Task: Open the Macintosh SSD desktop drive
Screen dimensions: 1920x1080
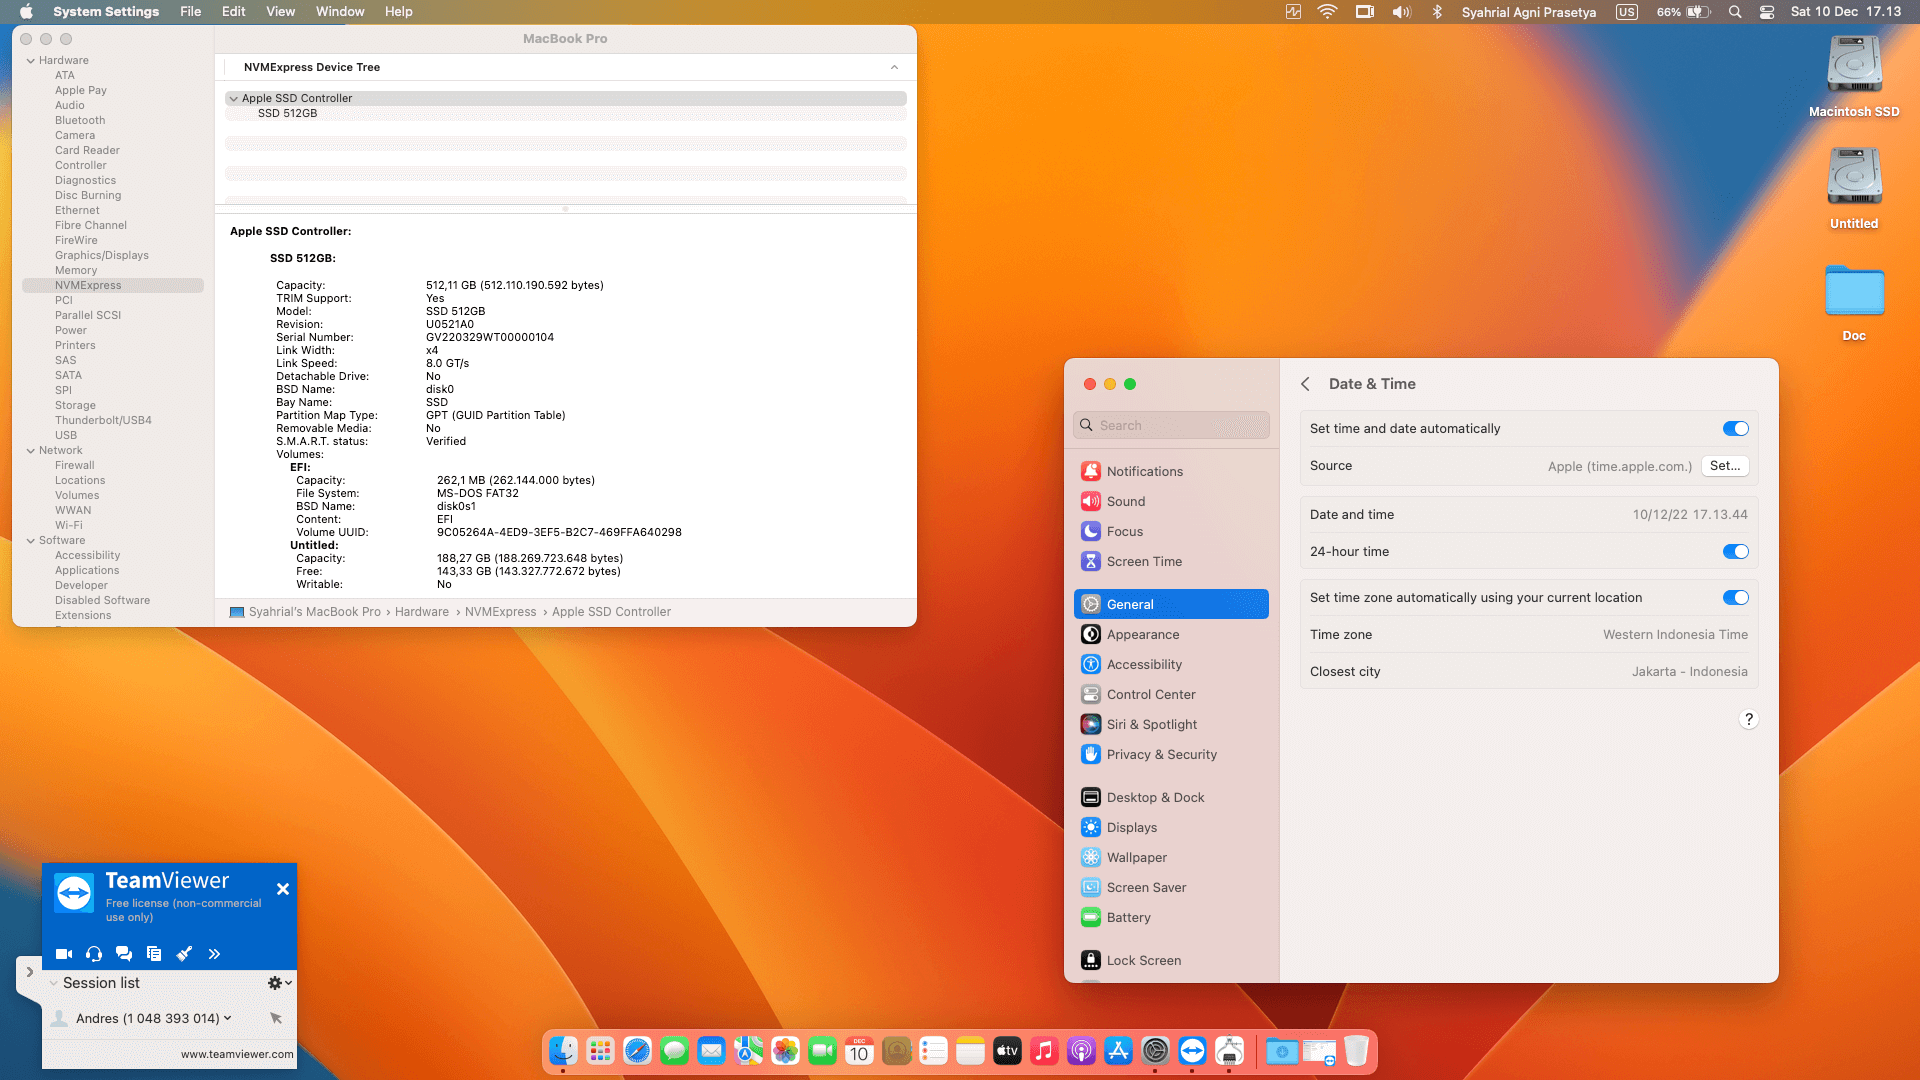Action: pos(1854,66)
